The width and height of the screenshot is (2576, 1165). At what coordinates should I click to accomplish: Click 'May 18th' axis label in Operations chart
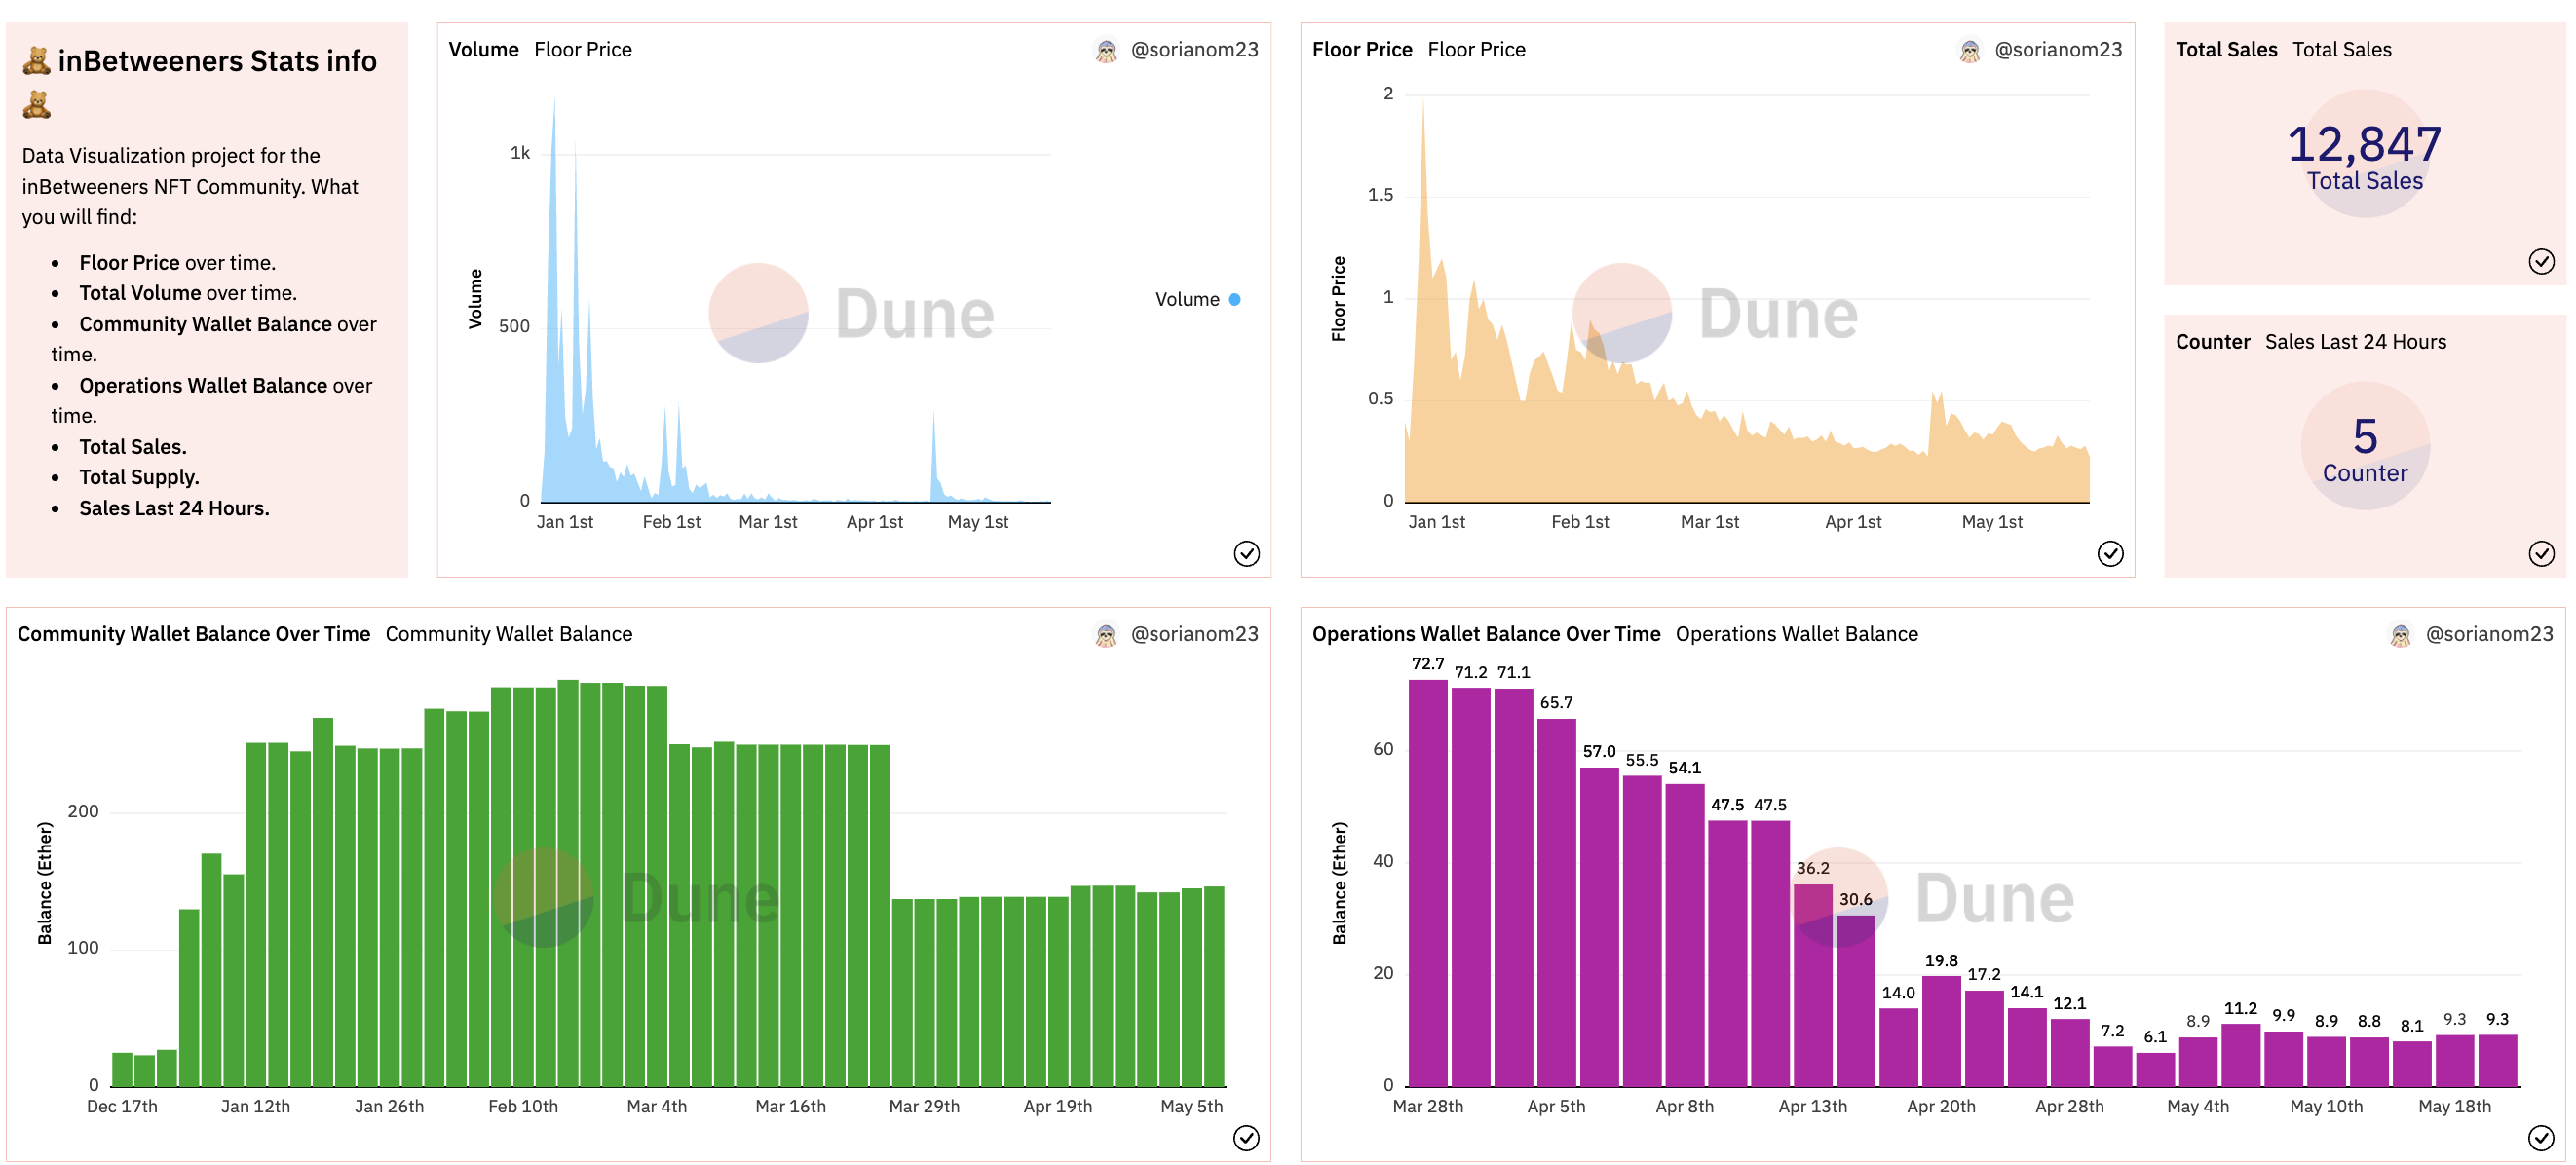click(x=2454, y=1106)
